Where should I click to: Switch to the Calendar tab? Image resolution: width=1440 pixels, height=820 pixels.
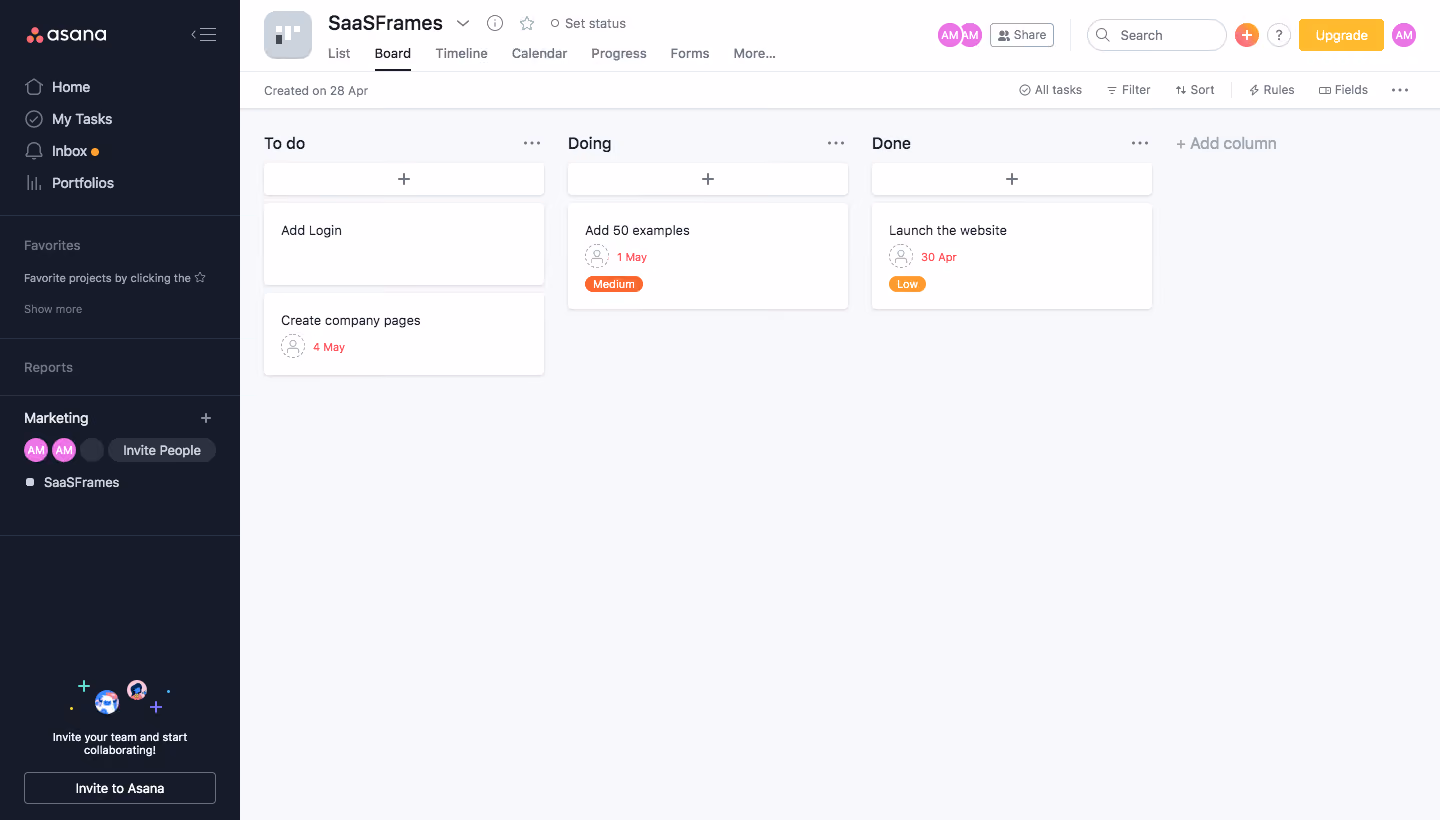pos(539,54)
